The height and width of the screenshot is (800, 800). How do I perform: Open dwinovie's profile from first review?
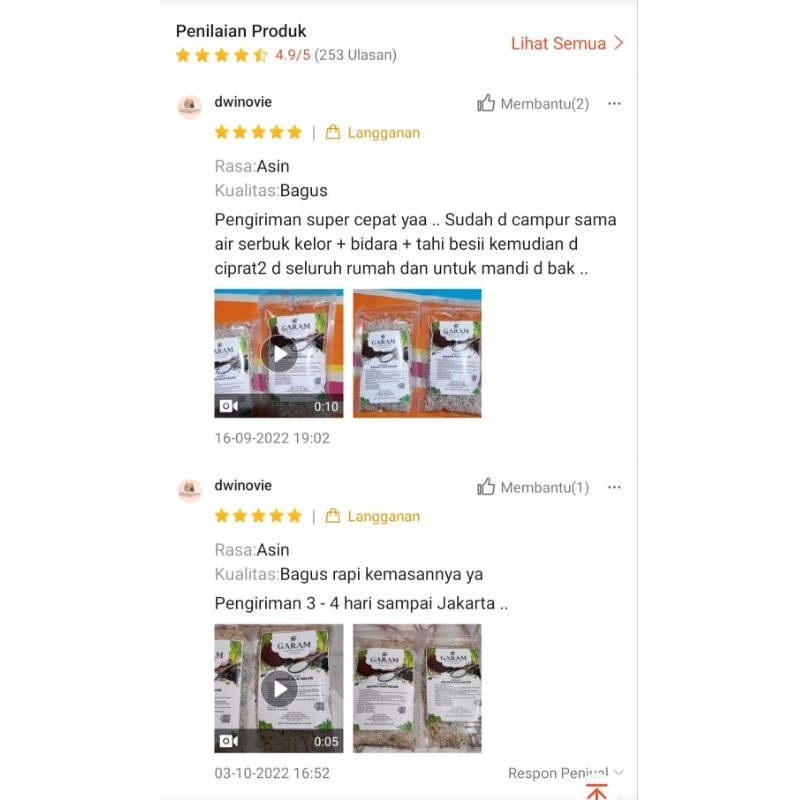(243, 102)
